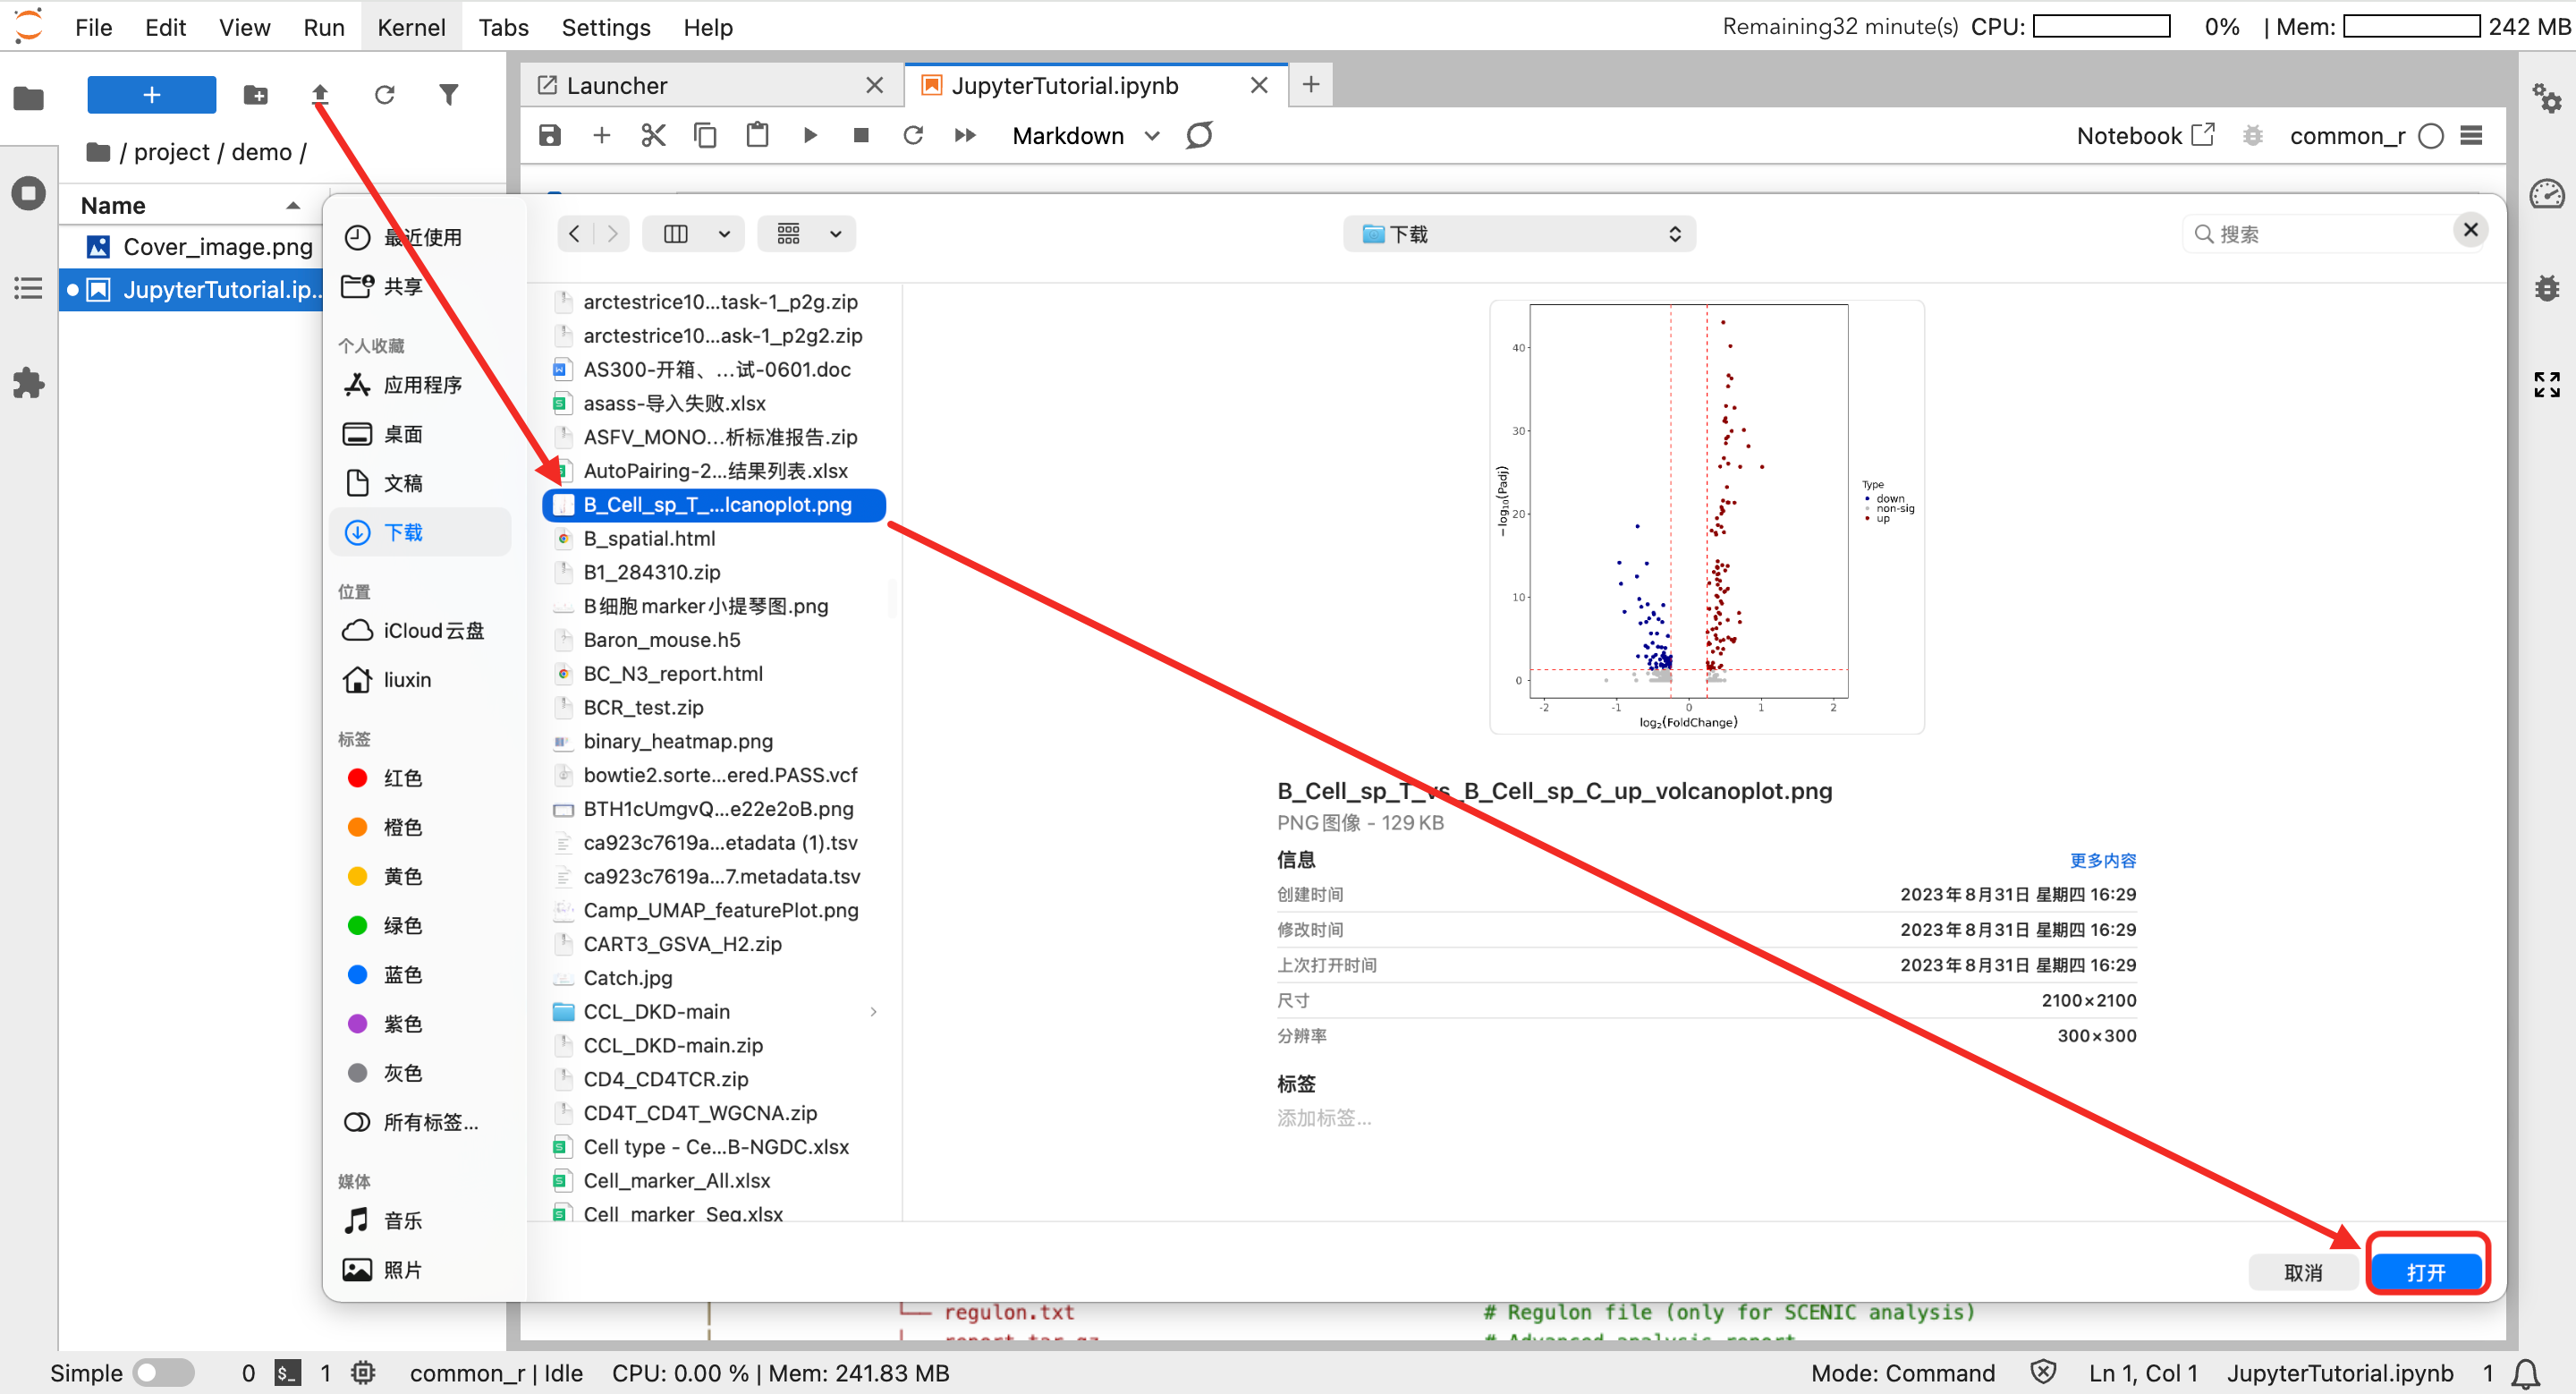2576x1394 pixels.
Task: Restart kernel and run all cells
Action: point(965,135)
